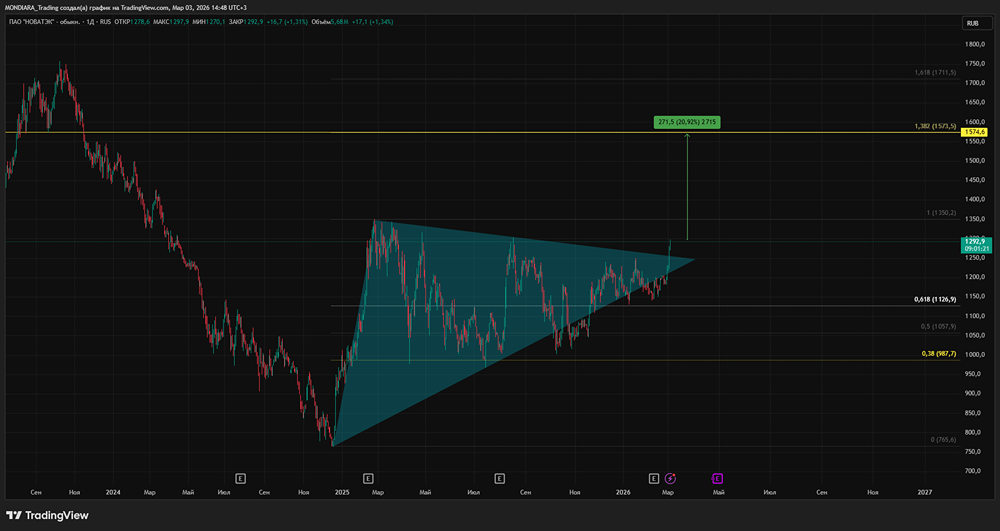1000x531 pixels.
Task: Click the E earnings marker left of the lightning icon
Action: click(654, 479)
